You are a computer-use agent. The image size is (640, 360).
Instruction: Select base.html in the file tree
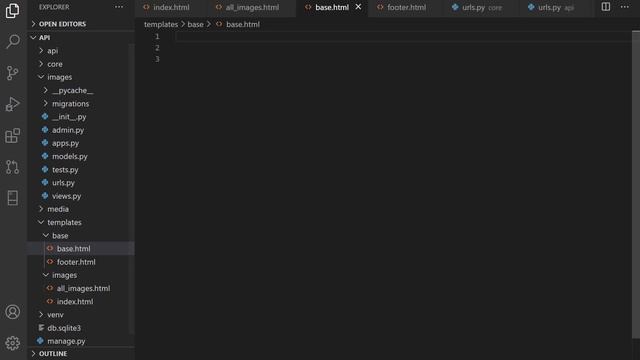click(81, 249)
